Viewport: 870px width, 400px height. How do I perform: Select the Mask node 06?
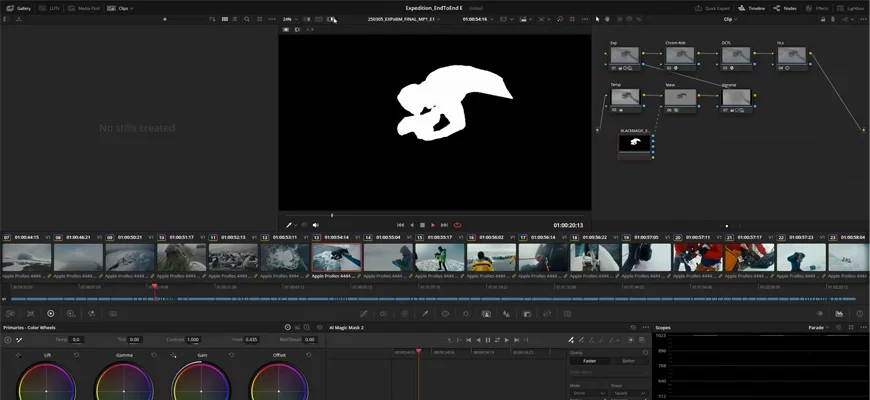click(680, 98)
